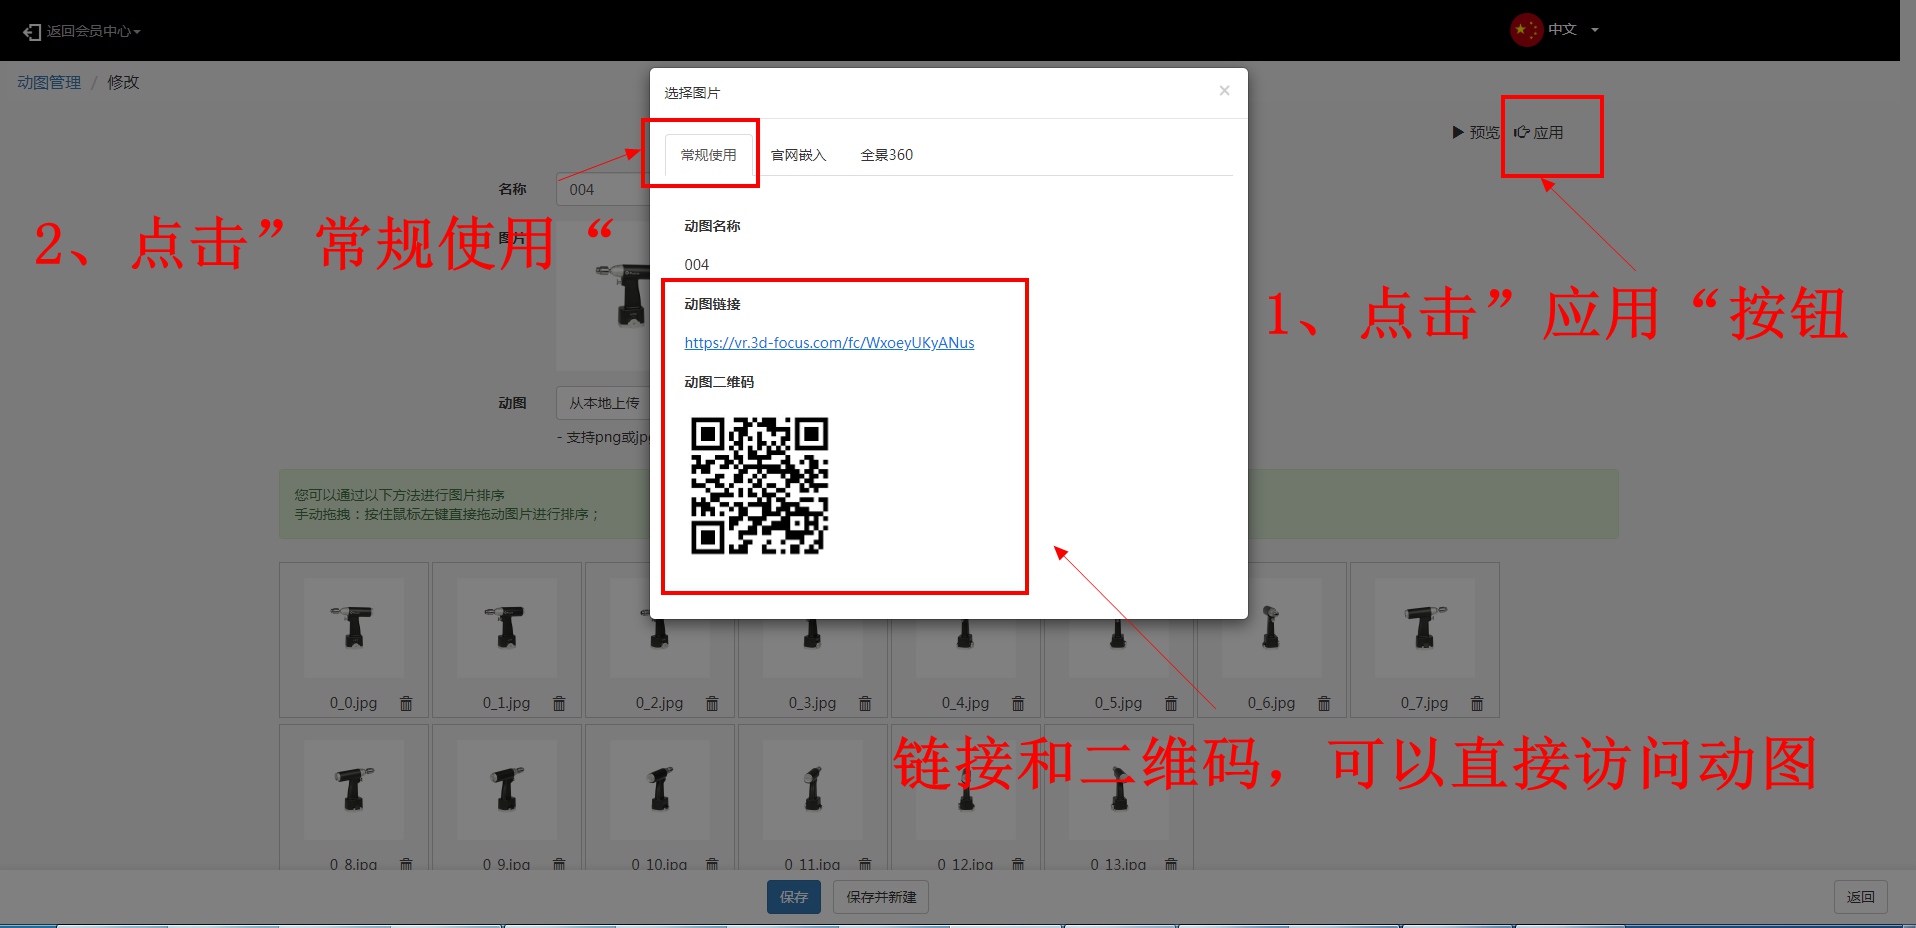Open the 全景360 tab

pyautogui.click(x=886, y=155)
